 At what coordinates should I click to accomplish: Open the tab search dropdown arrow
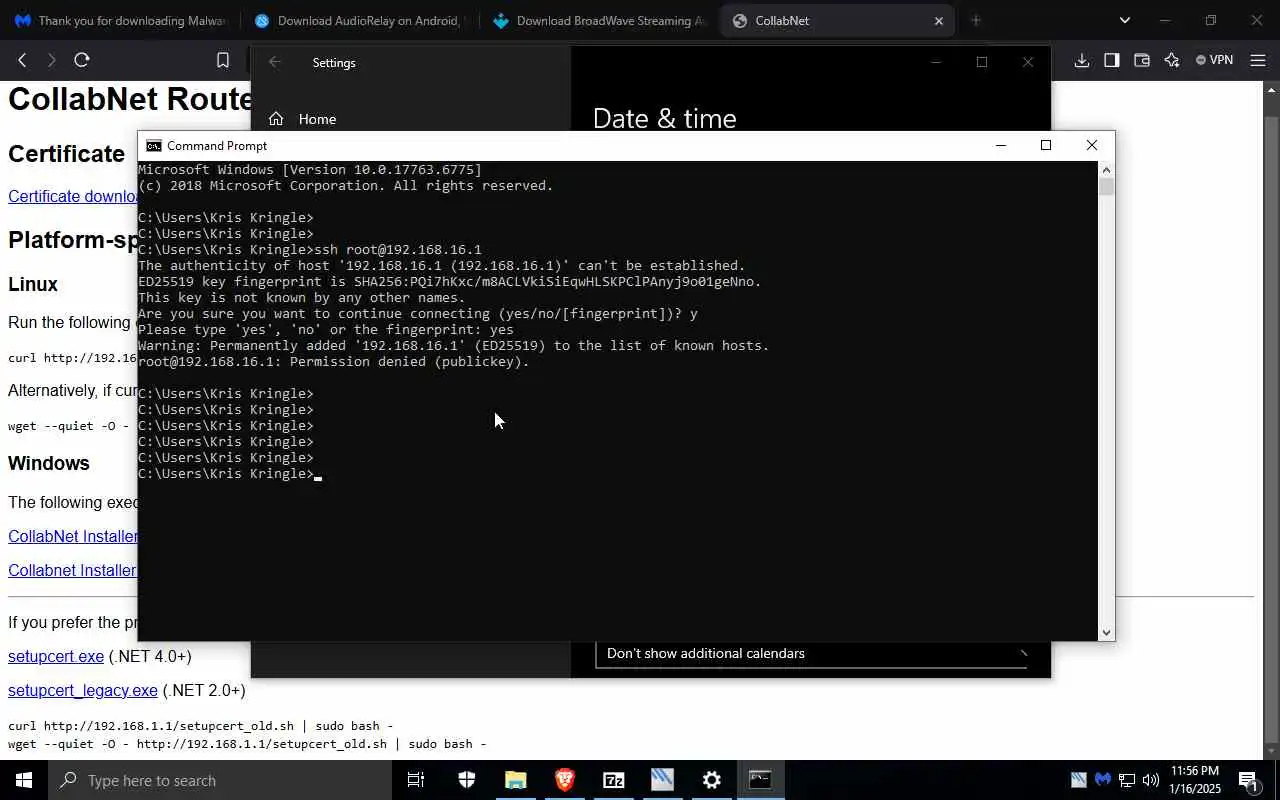(1125, 20)
